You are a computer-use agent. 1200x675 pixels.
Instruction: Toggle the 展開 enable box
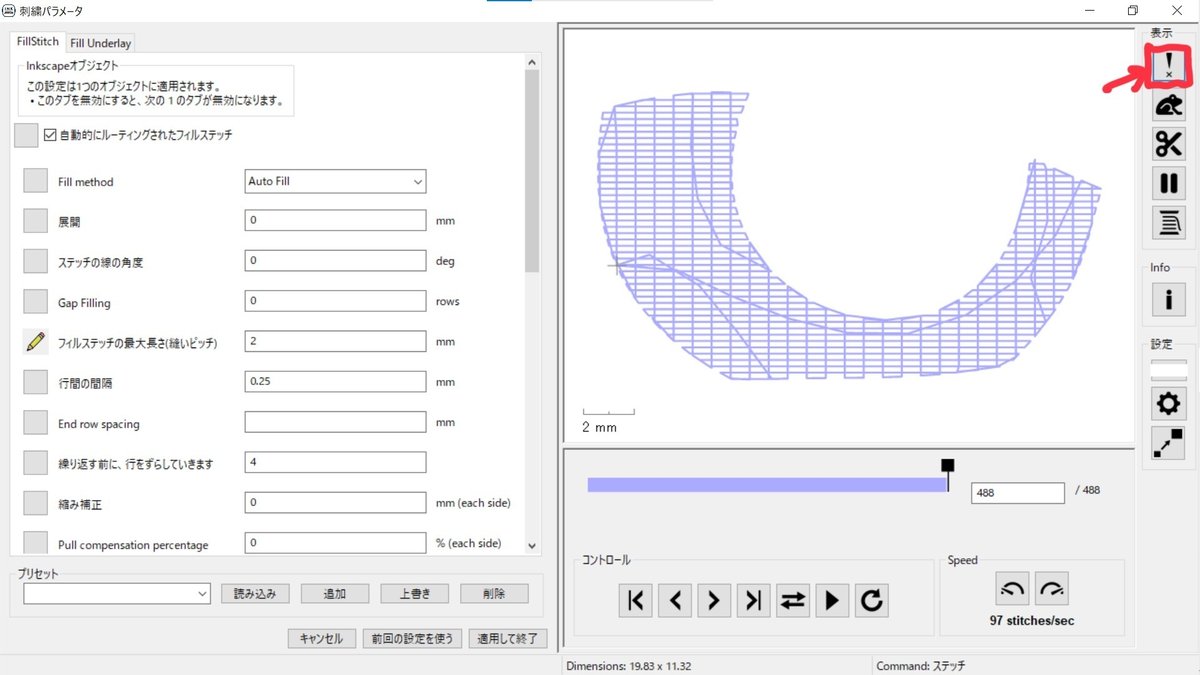tap(36, 221)
